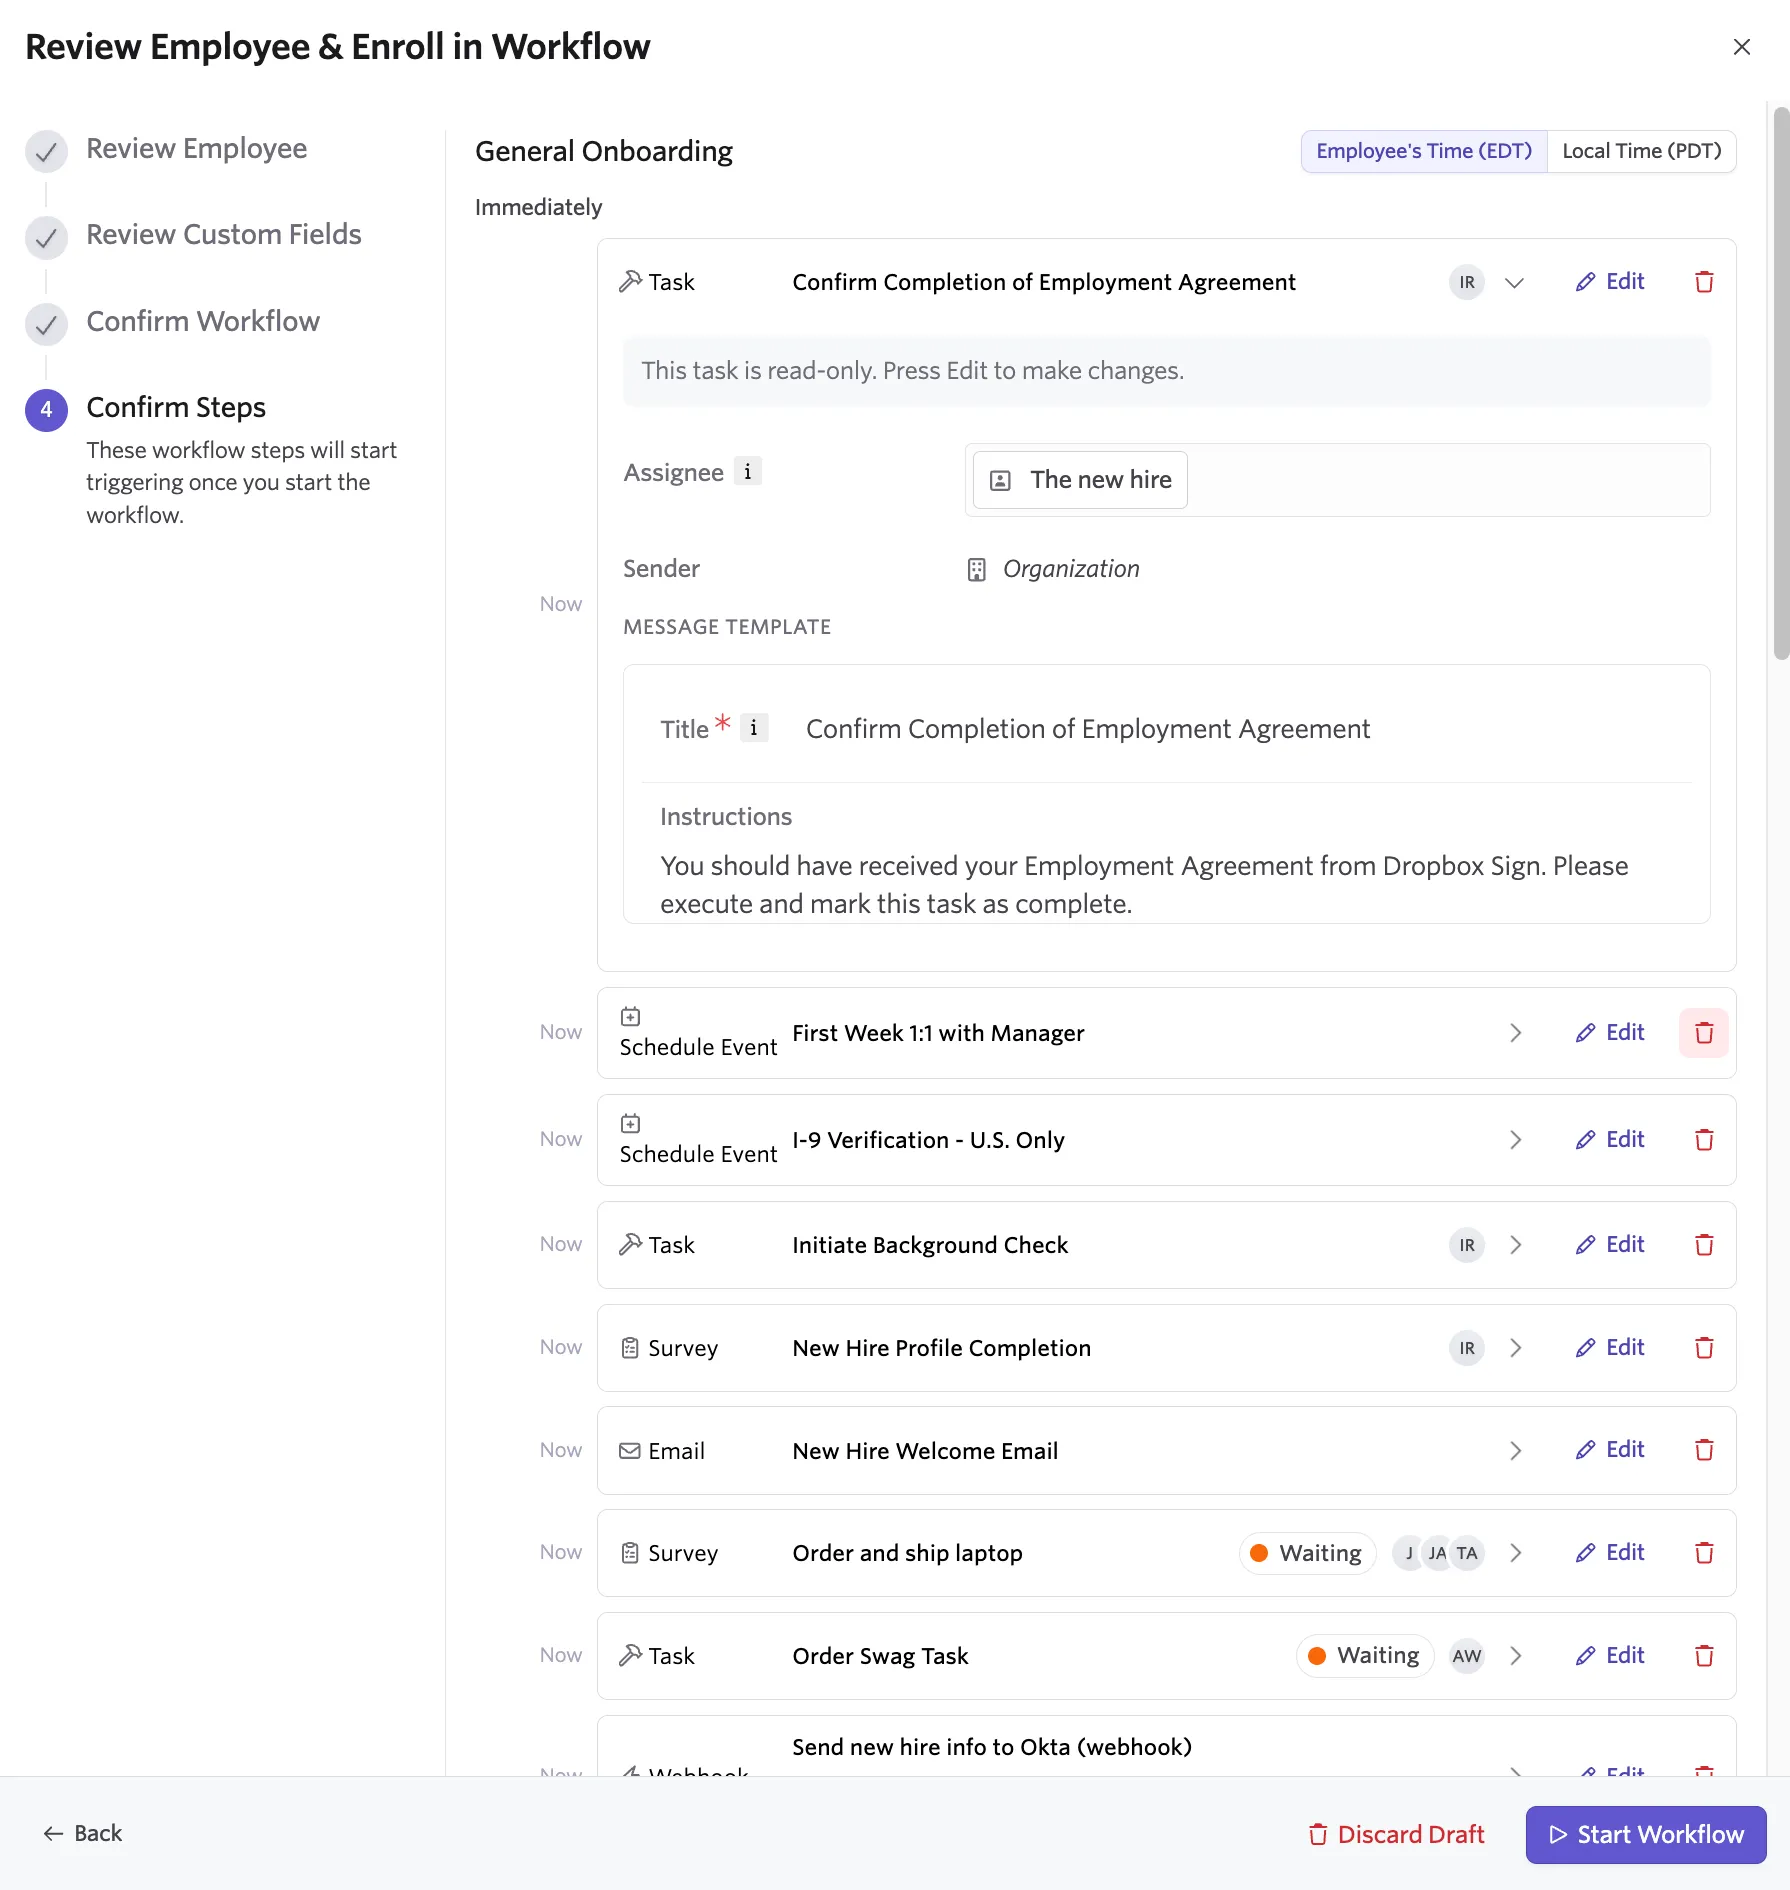Delete the I-9 Verification step
The image size is (1790, 1890).
coord(1704,1140)
